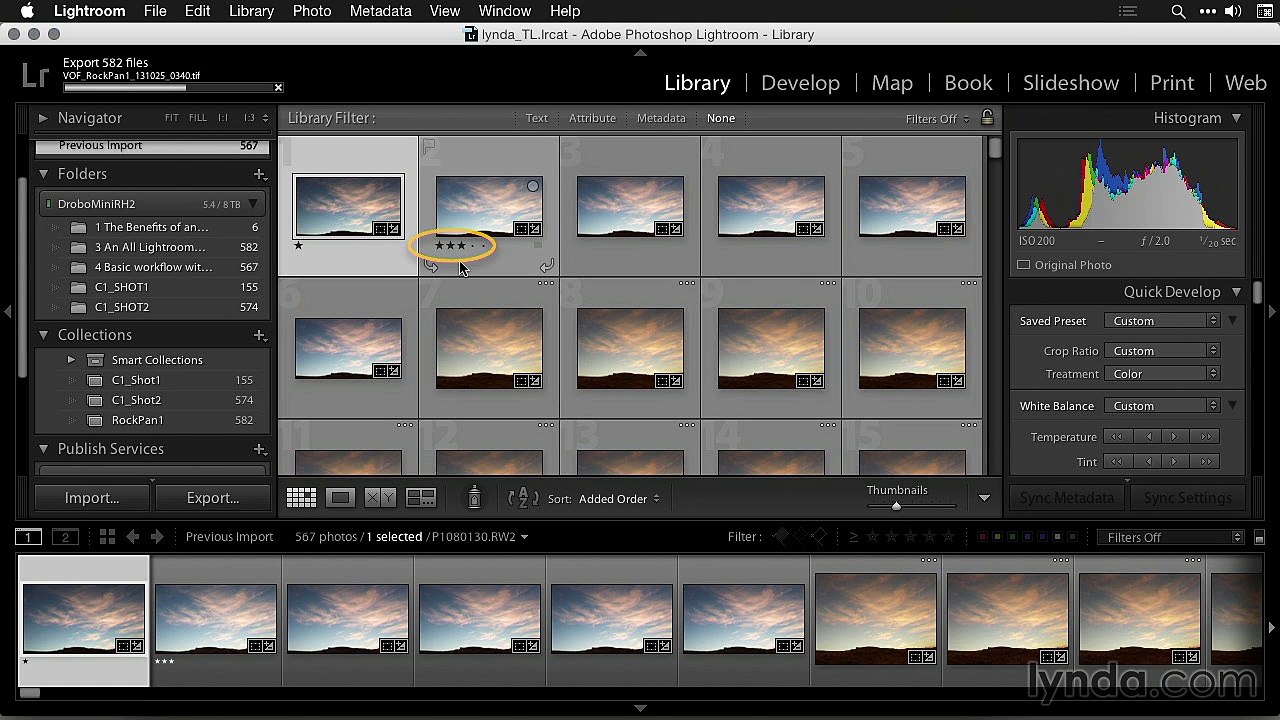The image size is (1280, 720).
Task: Decrease Temperature by large step
Action: (1116, 437)
